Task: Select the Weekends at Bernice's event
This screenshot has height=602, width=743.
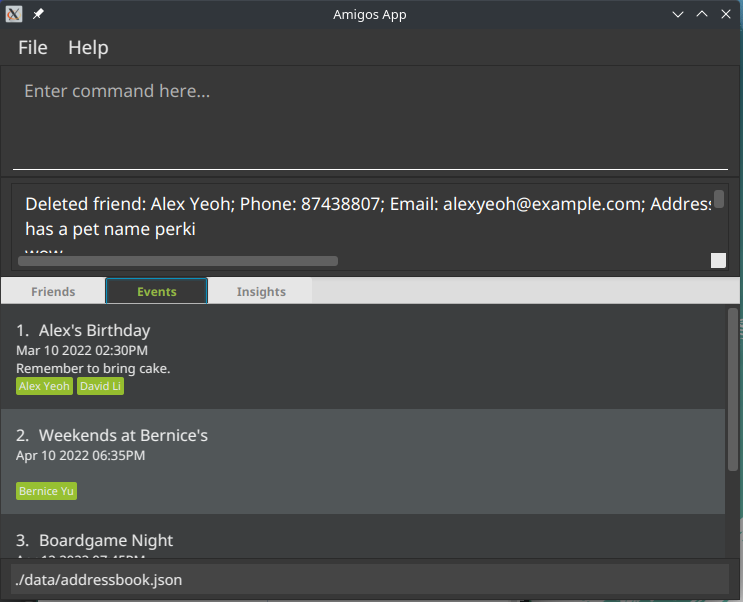Action: click(x=363, y=462)
